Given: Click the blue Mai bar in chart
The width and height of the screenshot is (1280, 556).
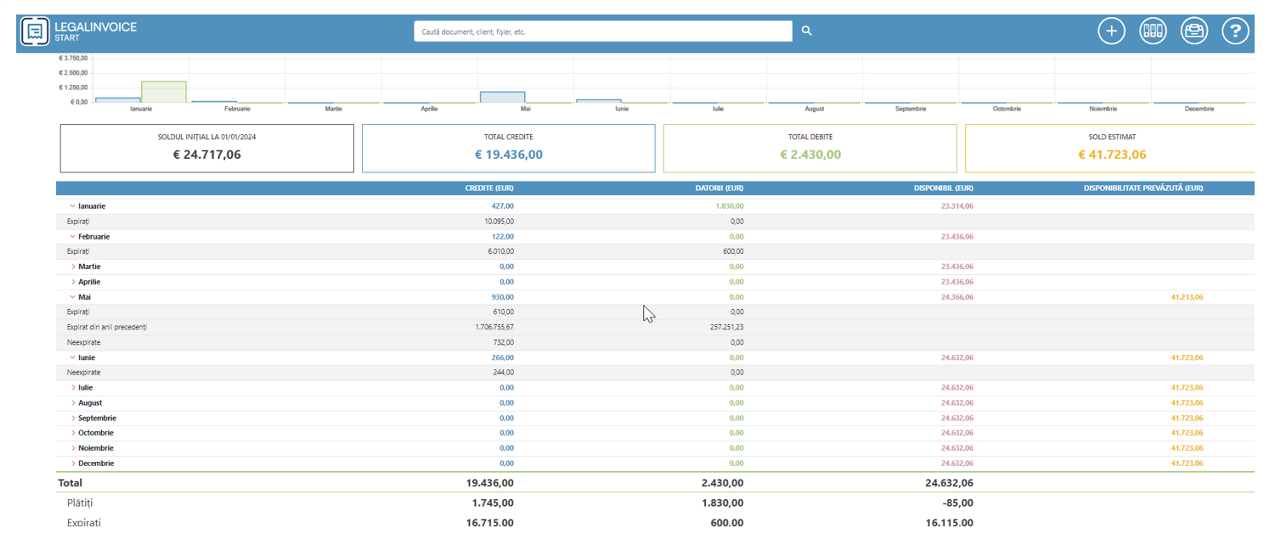Looking at the screenshot, I should [x=502, y=97].
